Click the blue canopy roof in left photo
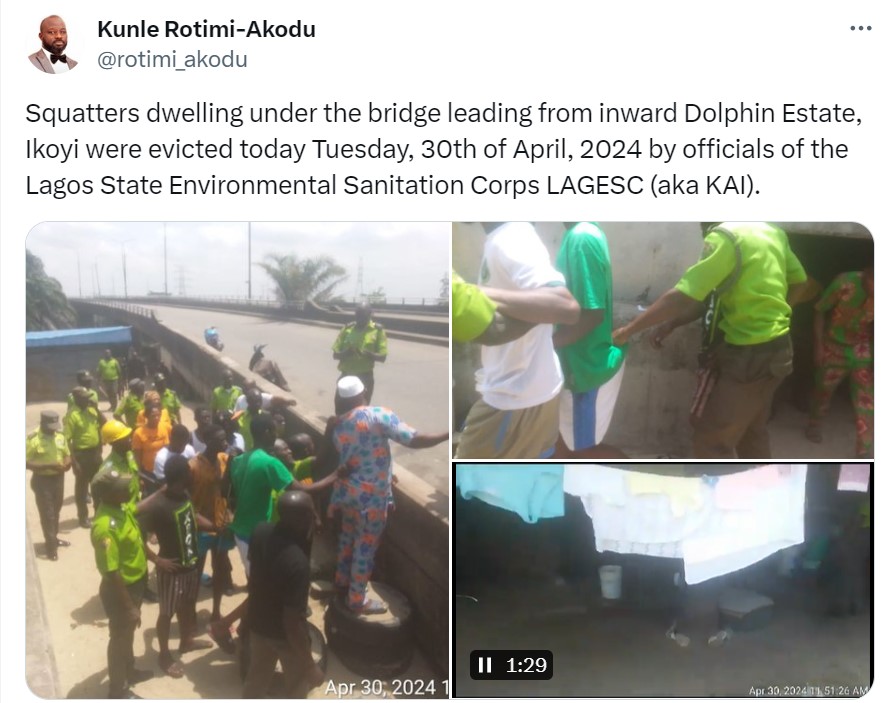This screenshot has width=892, height=703. point(79,336)
